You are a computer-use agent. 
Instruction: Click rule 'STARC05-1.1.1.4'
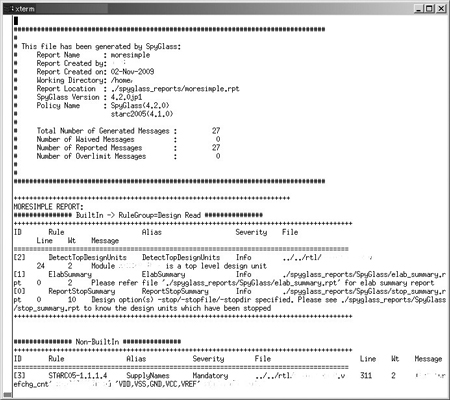(78, 376)
